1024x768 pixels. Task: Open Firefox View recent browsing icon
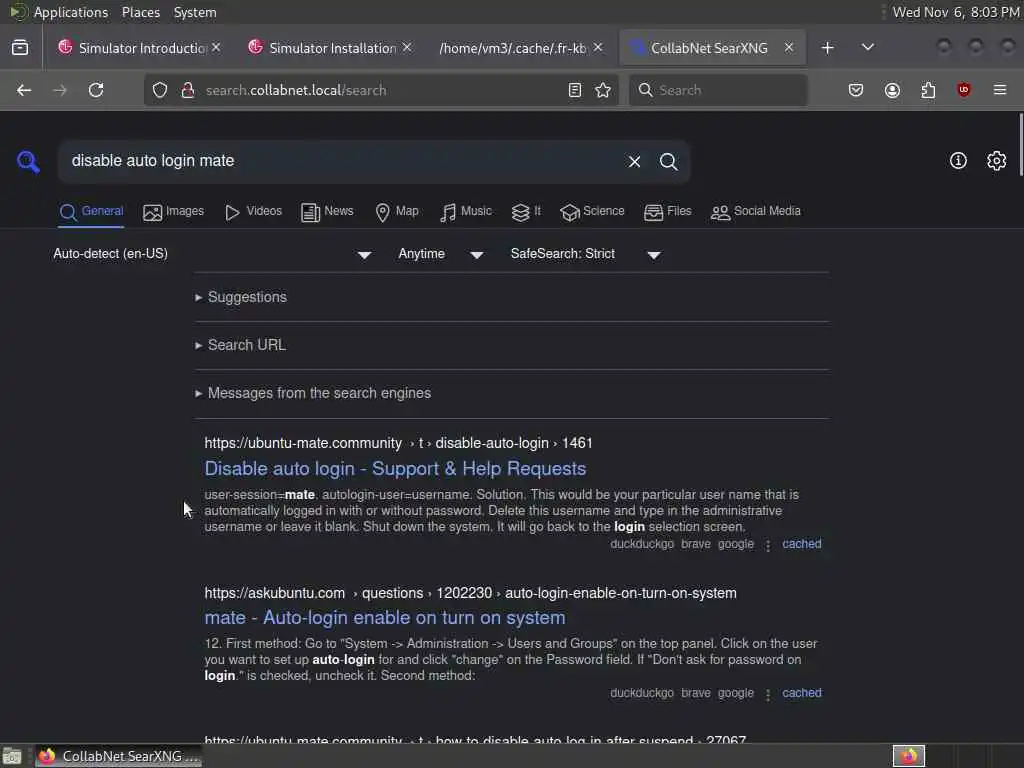point(20,48)
